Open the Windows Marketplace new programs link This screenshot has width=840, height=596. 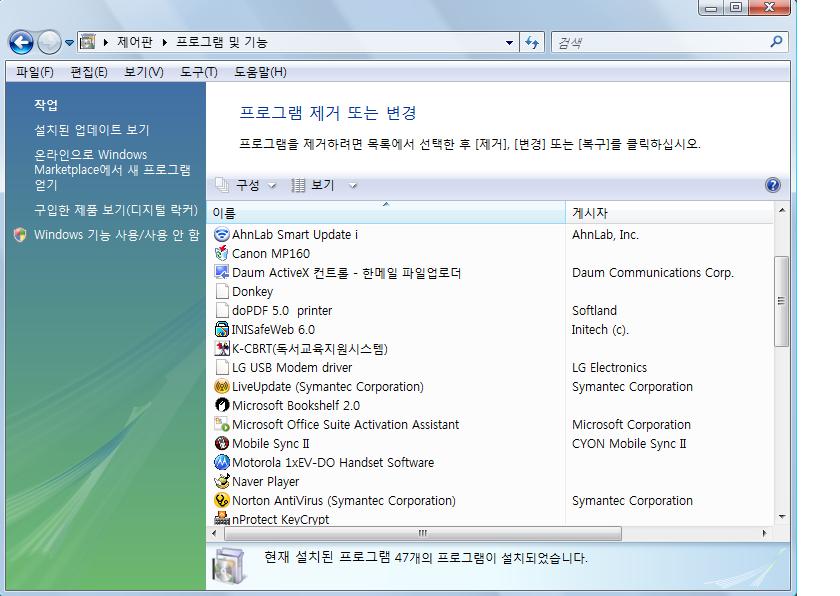tap(112, 170)
